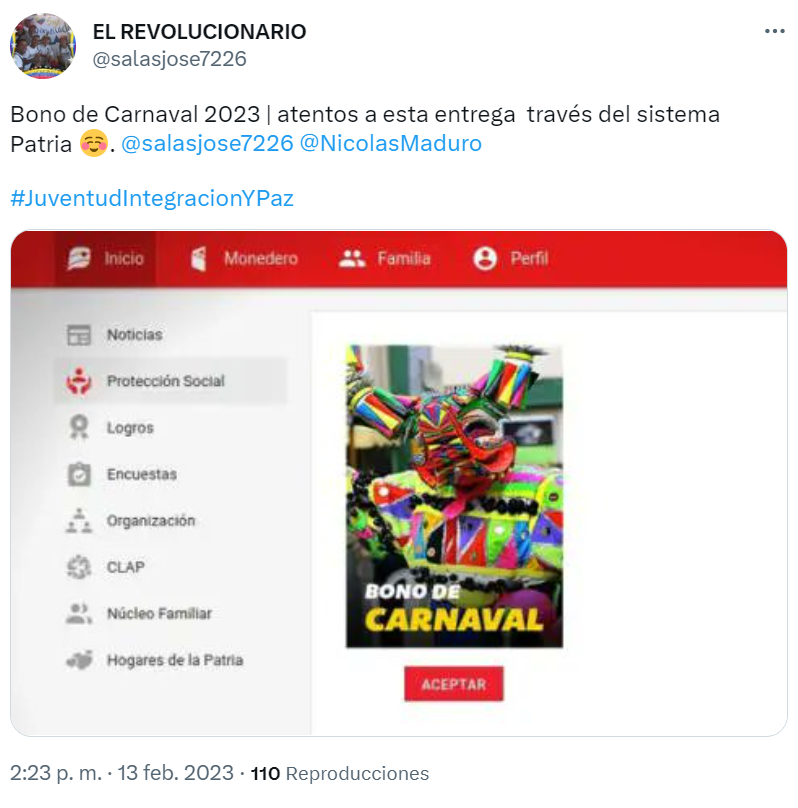Go to the Perfil tab
798x808 pixels.
[x=511, y=258]
